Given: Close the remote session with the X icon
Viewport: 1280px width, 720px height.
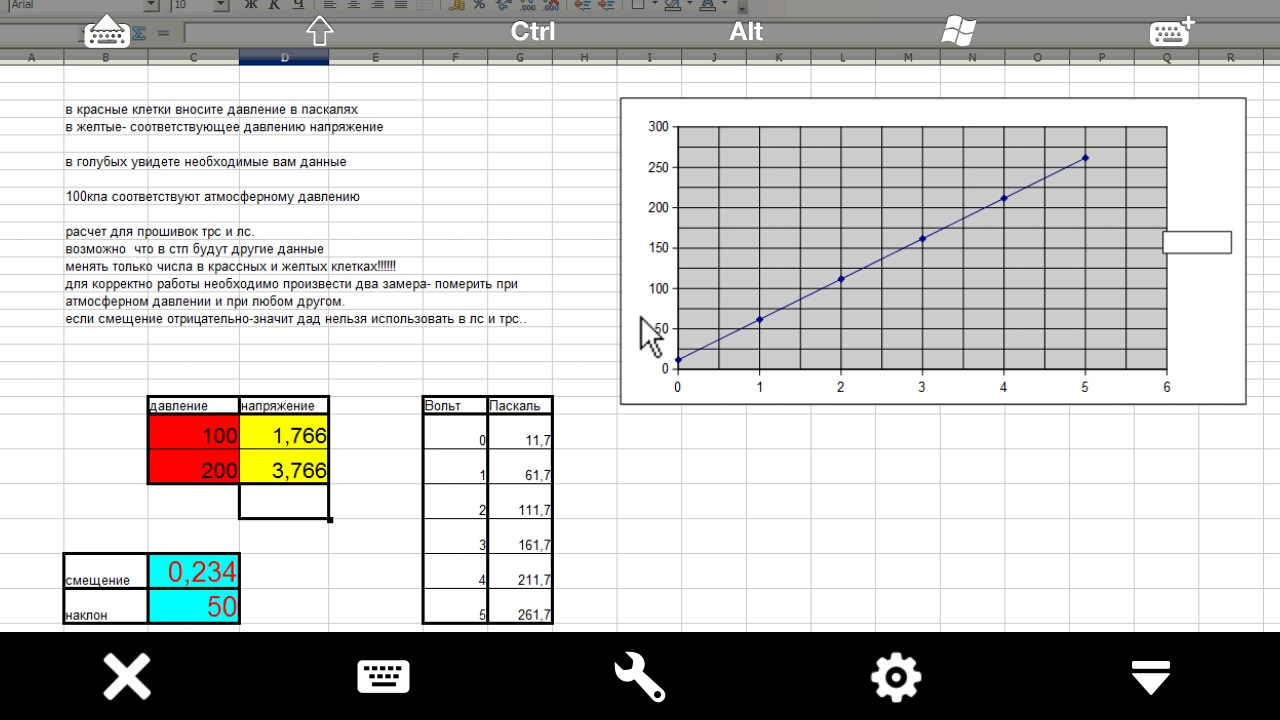Looking at the screenshot, I should coord(127,676).
